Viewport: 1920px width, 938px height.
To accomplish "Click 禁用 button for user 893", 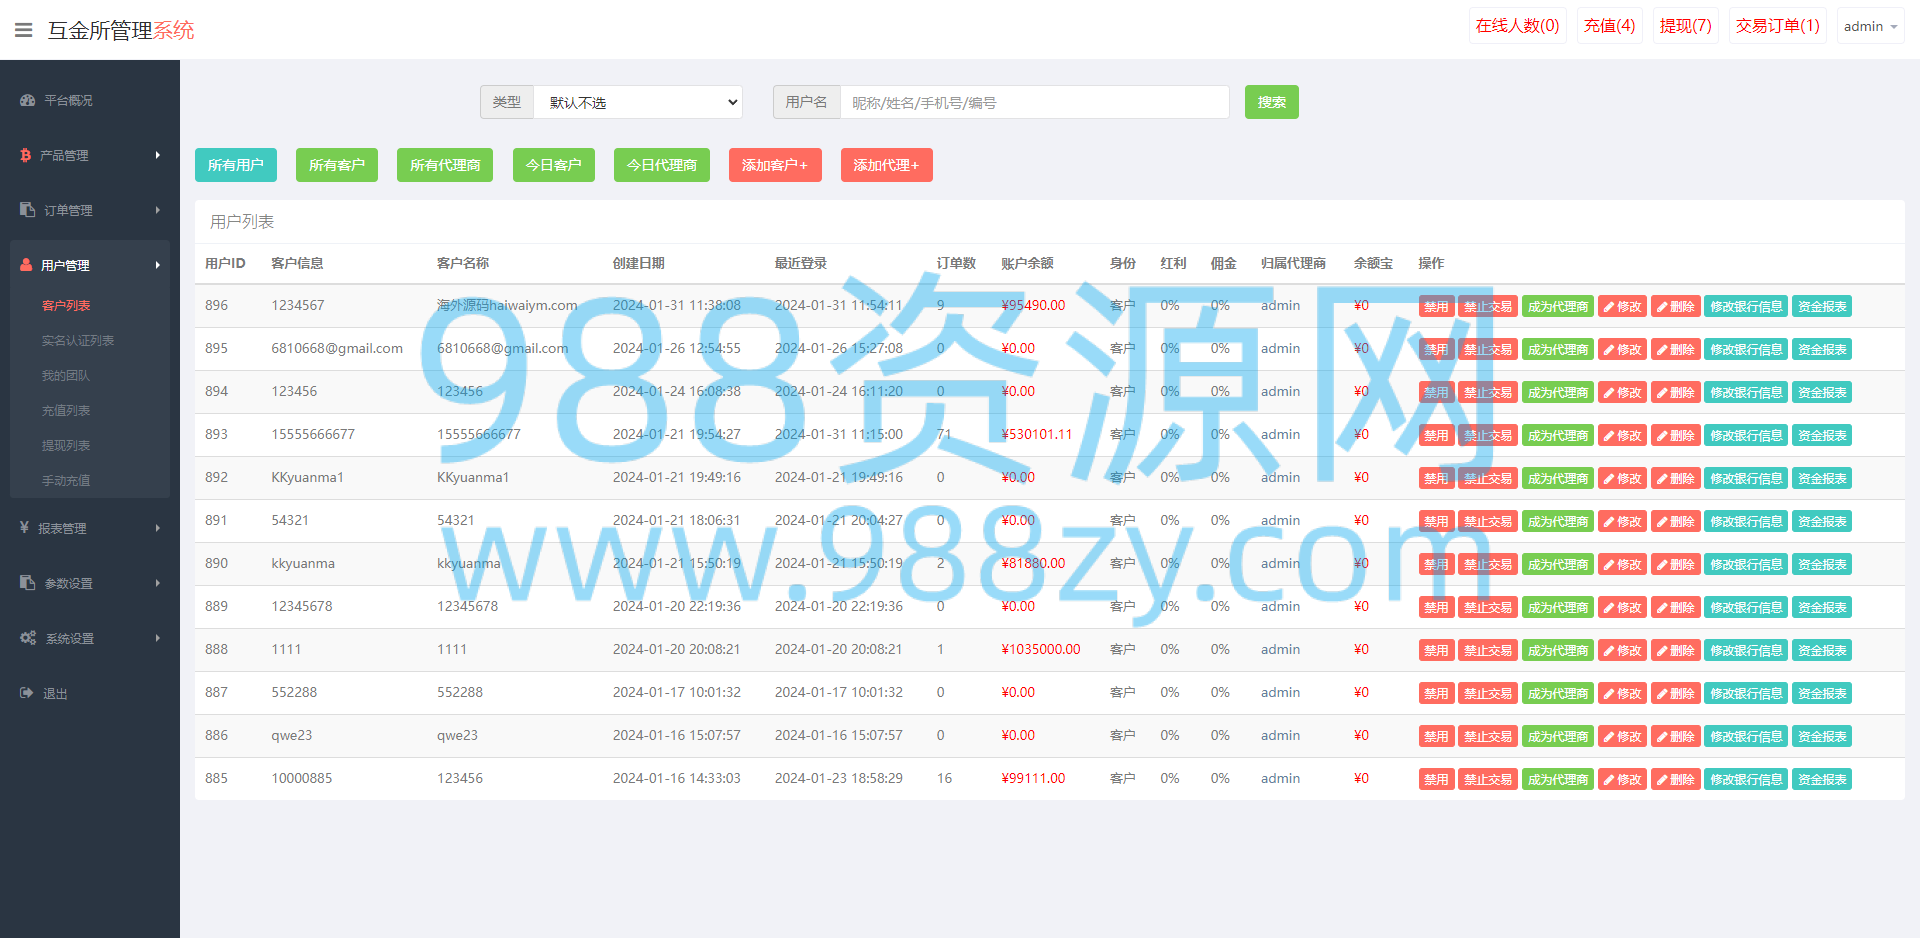I will coord(1436,435).
